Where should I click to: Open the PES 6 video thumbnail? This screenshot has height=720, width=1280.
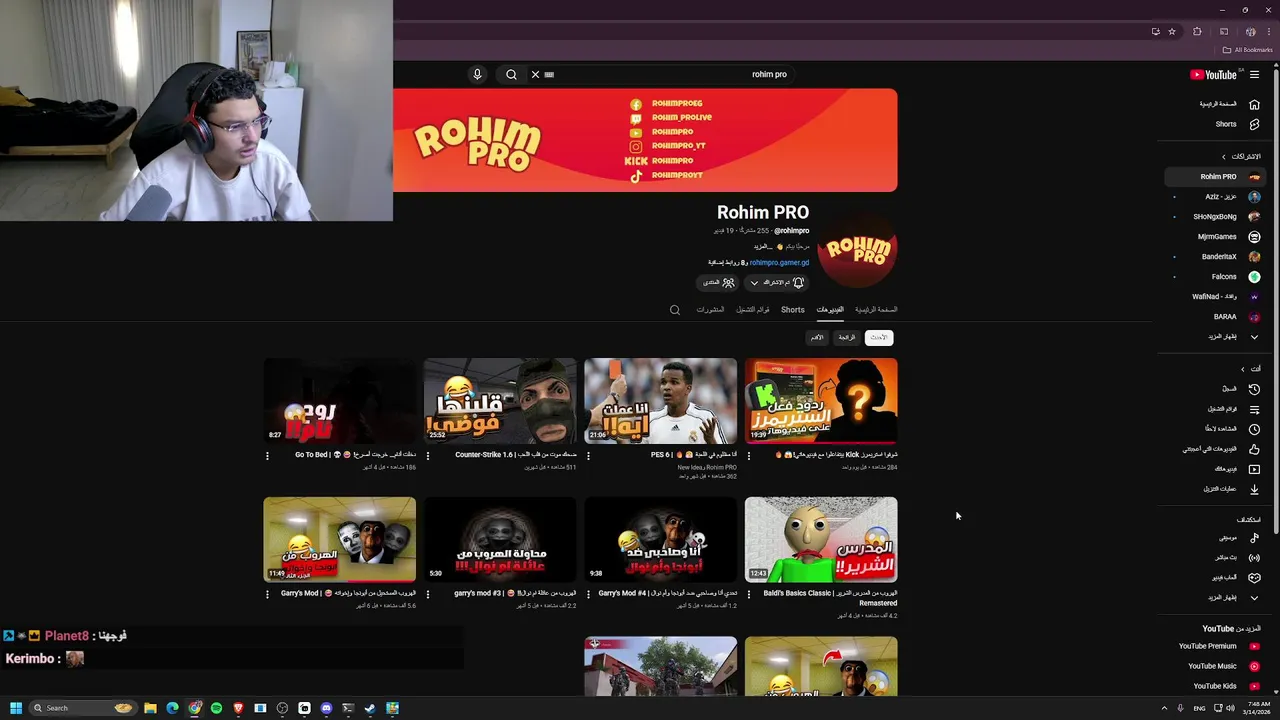[x=660, y=401]
